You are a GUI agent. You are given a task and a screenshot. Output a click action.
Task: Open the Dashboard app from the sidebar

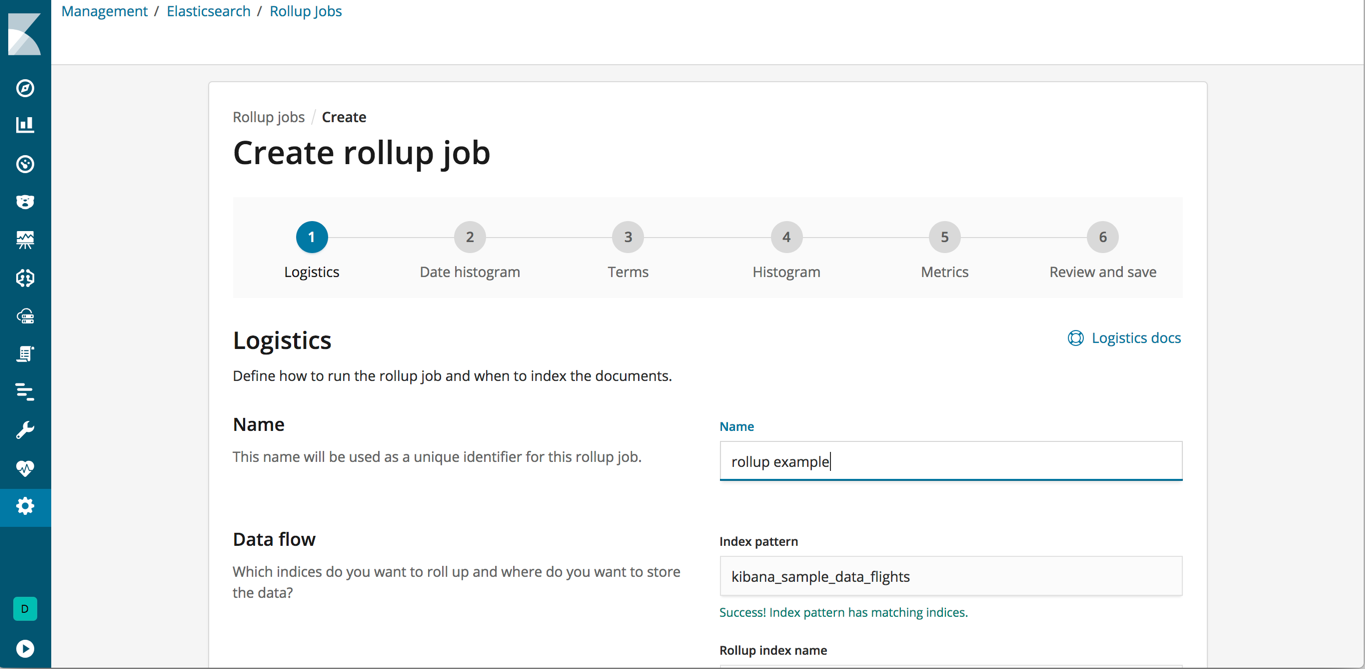point(24,163)
